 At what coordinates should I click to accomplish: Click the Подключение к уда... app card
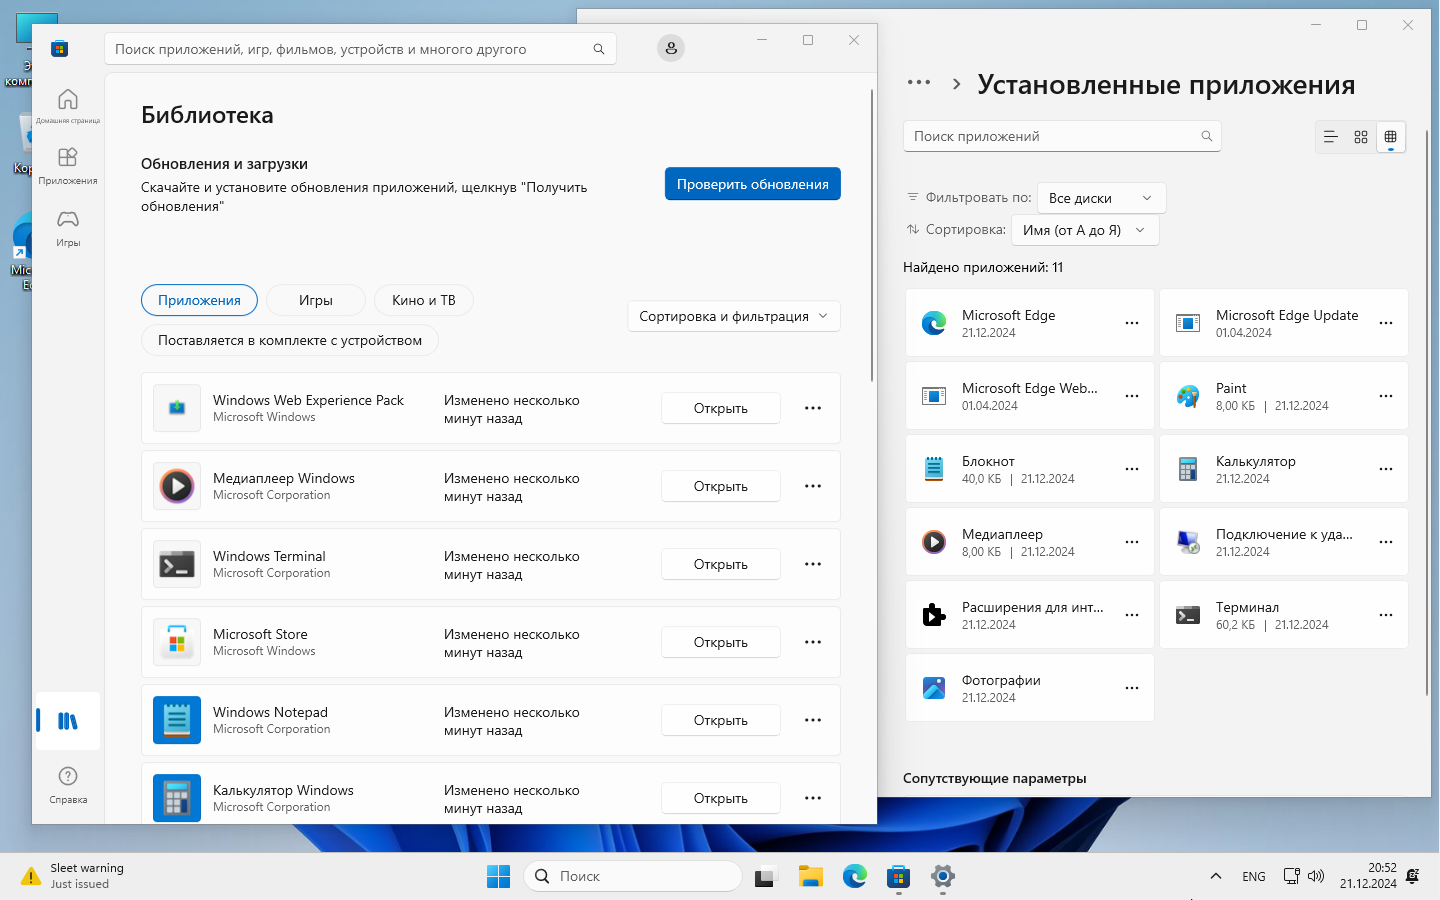click(1284, 542)
